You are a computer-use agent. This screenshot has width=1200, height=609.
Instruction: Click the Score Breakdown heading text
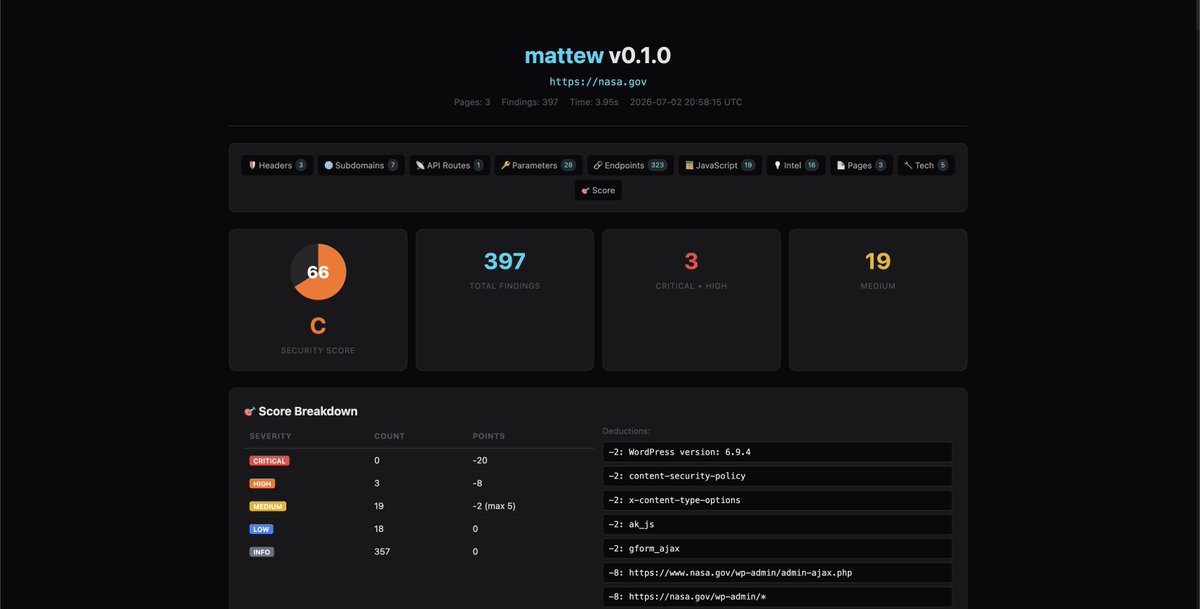click(x=308, y=411)
